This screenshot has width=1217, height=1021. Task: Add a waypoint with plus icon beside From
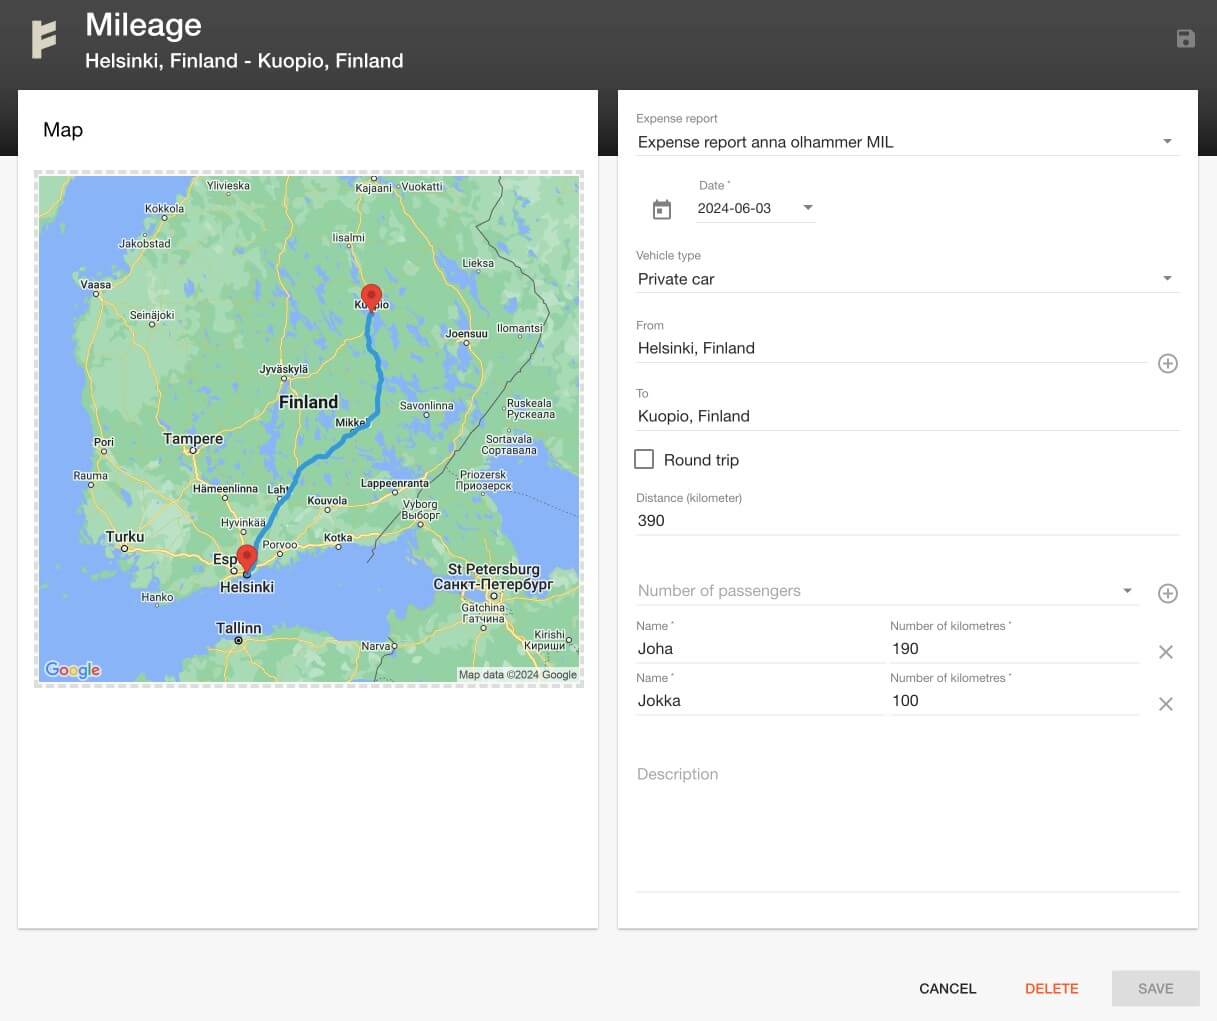coord(1167,363)
